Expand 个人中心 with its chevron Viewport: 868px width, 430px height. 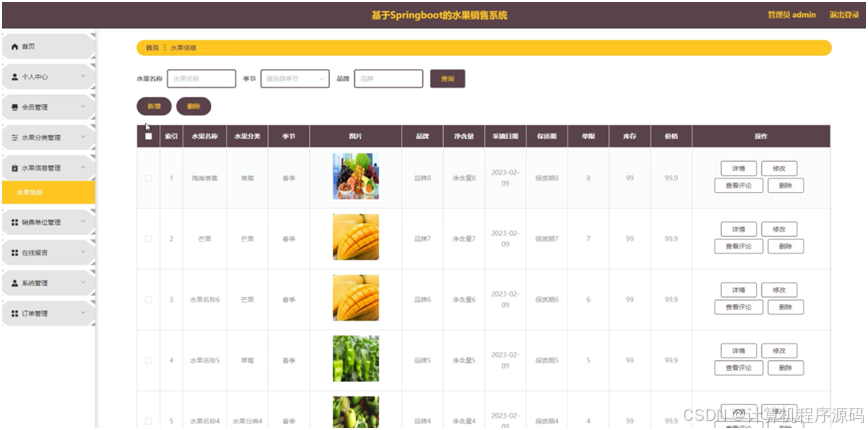(x=83, y=76)
